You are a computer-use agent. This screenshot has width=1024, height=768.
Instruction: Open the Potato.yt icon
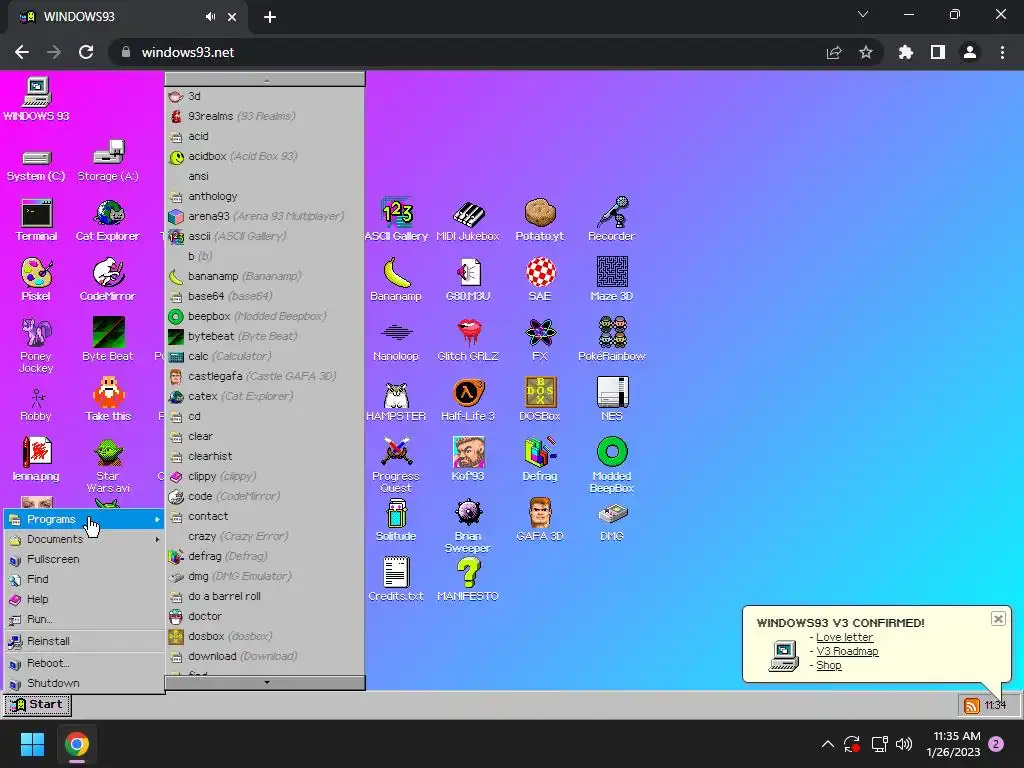(x=539, y=220)
